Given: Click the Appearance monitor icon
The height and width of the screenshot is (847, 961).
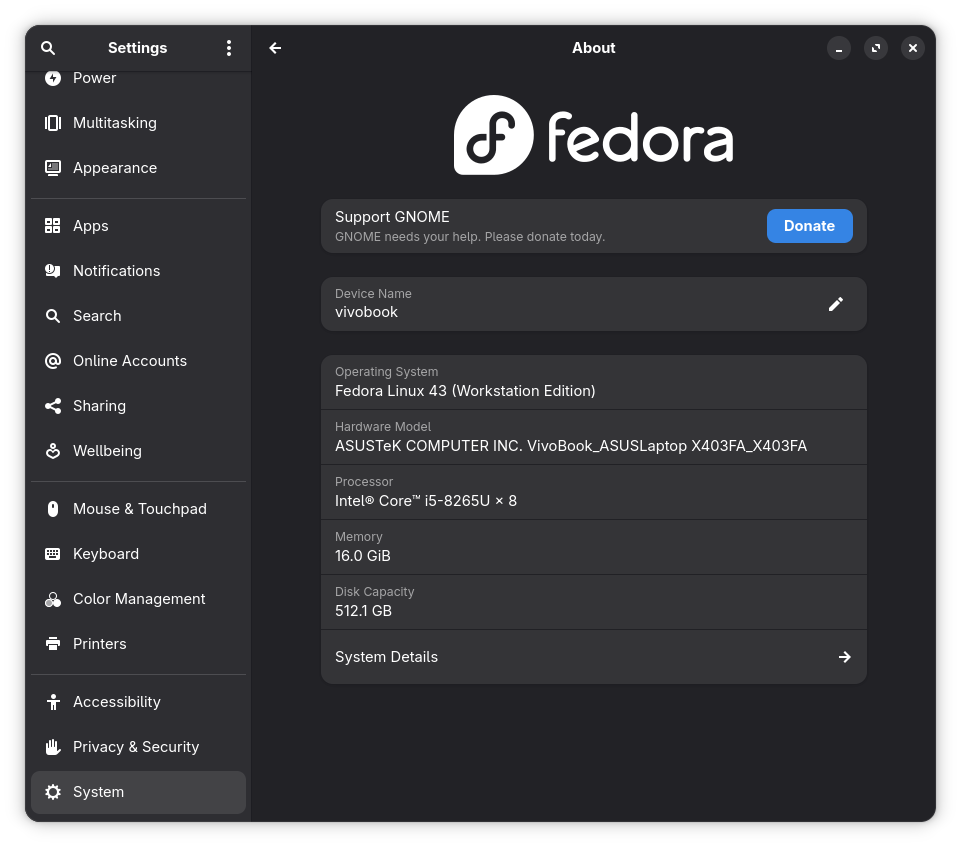Looking at the screenshot, I should (x=53, y=168).
